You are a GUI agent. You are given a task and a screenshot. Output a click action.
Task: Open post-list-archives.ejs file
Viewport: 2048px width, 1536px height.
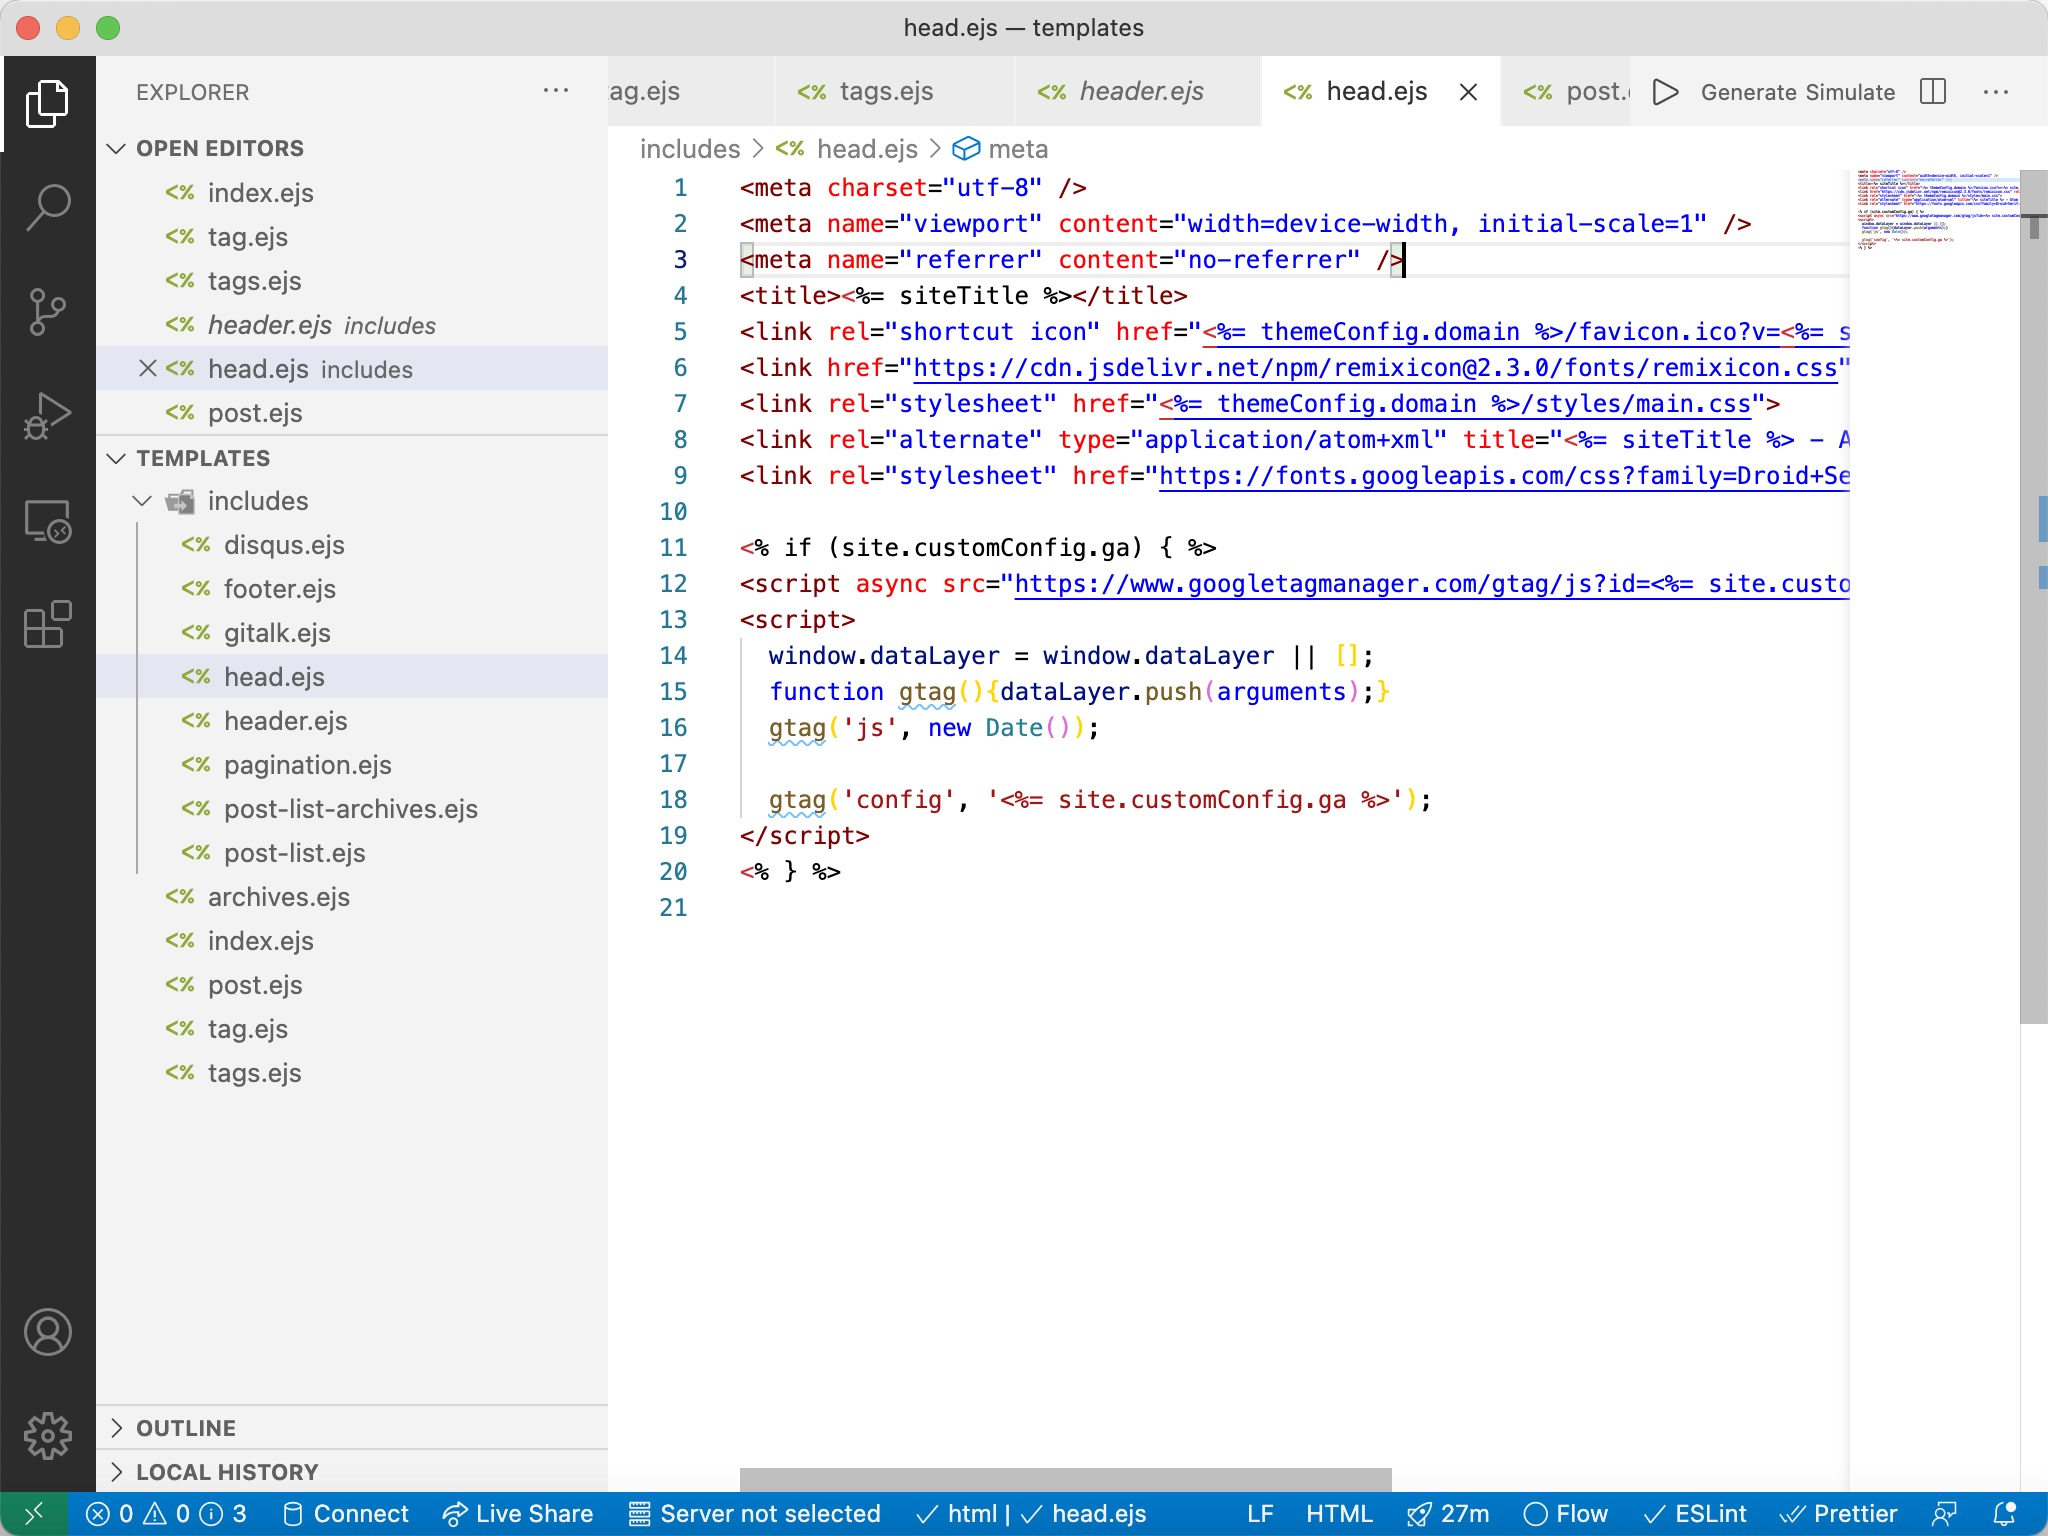coord(352,809)
